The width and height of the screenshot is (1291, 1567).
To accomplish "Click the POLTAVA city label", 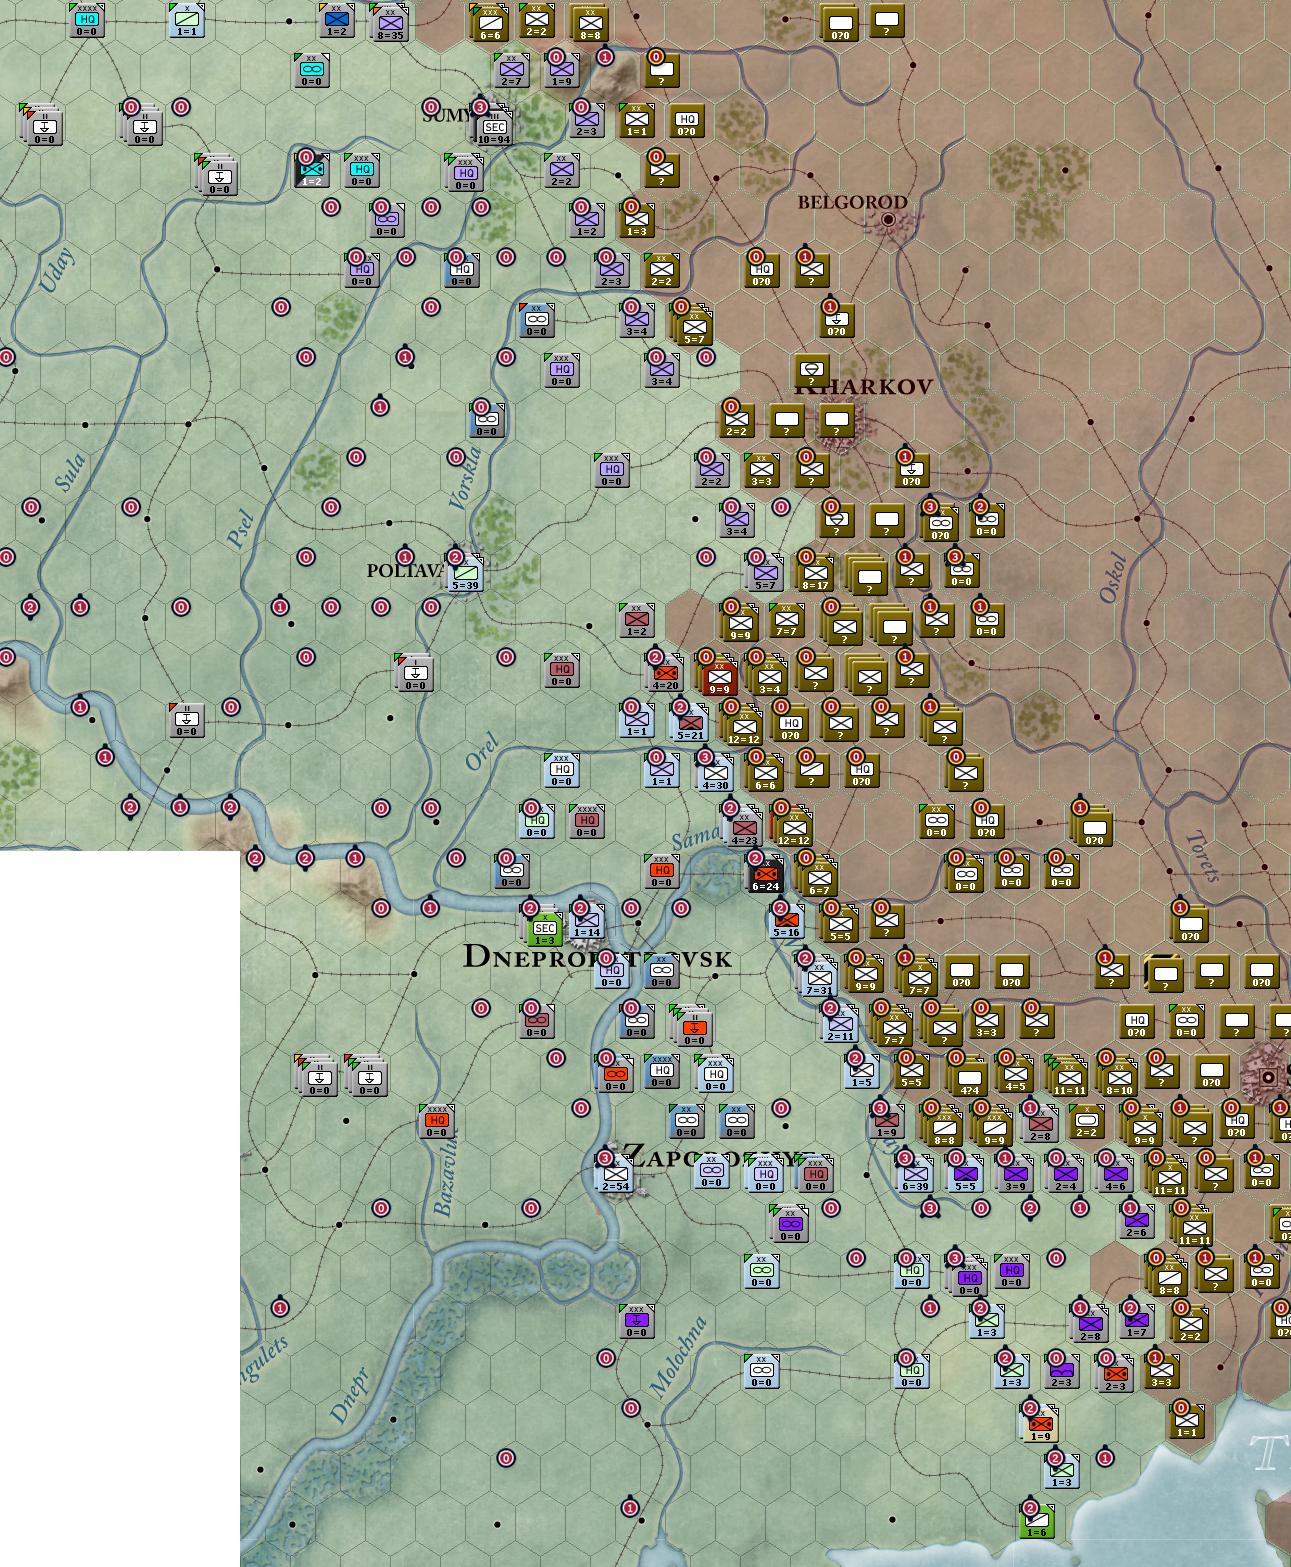I will pos(404,571).
